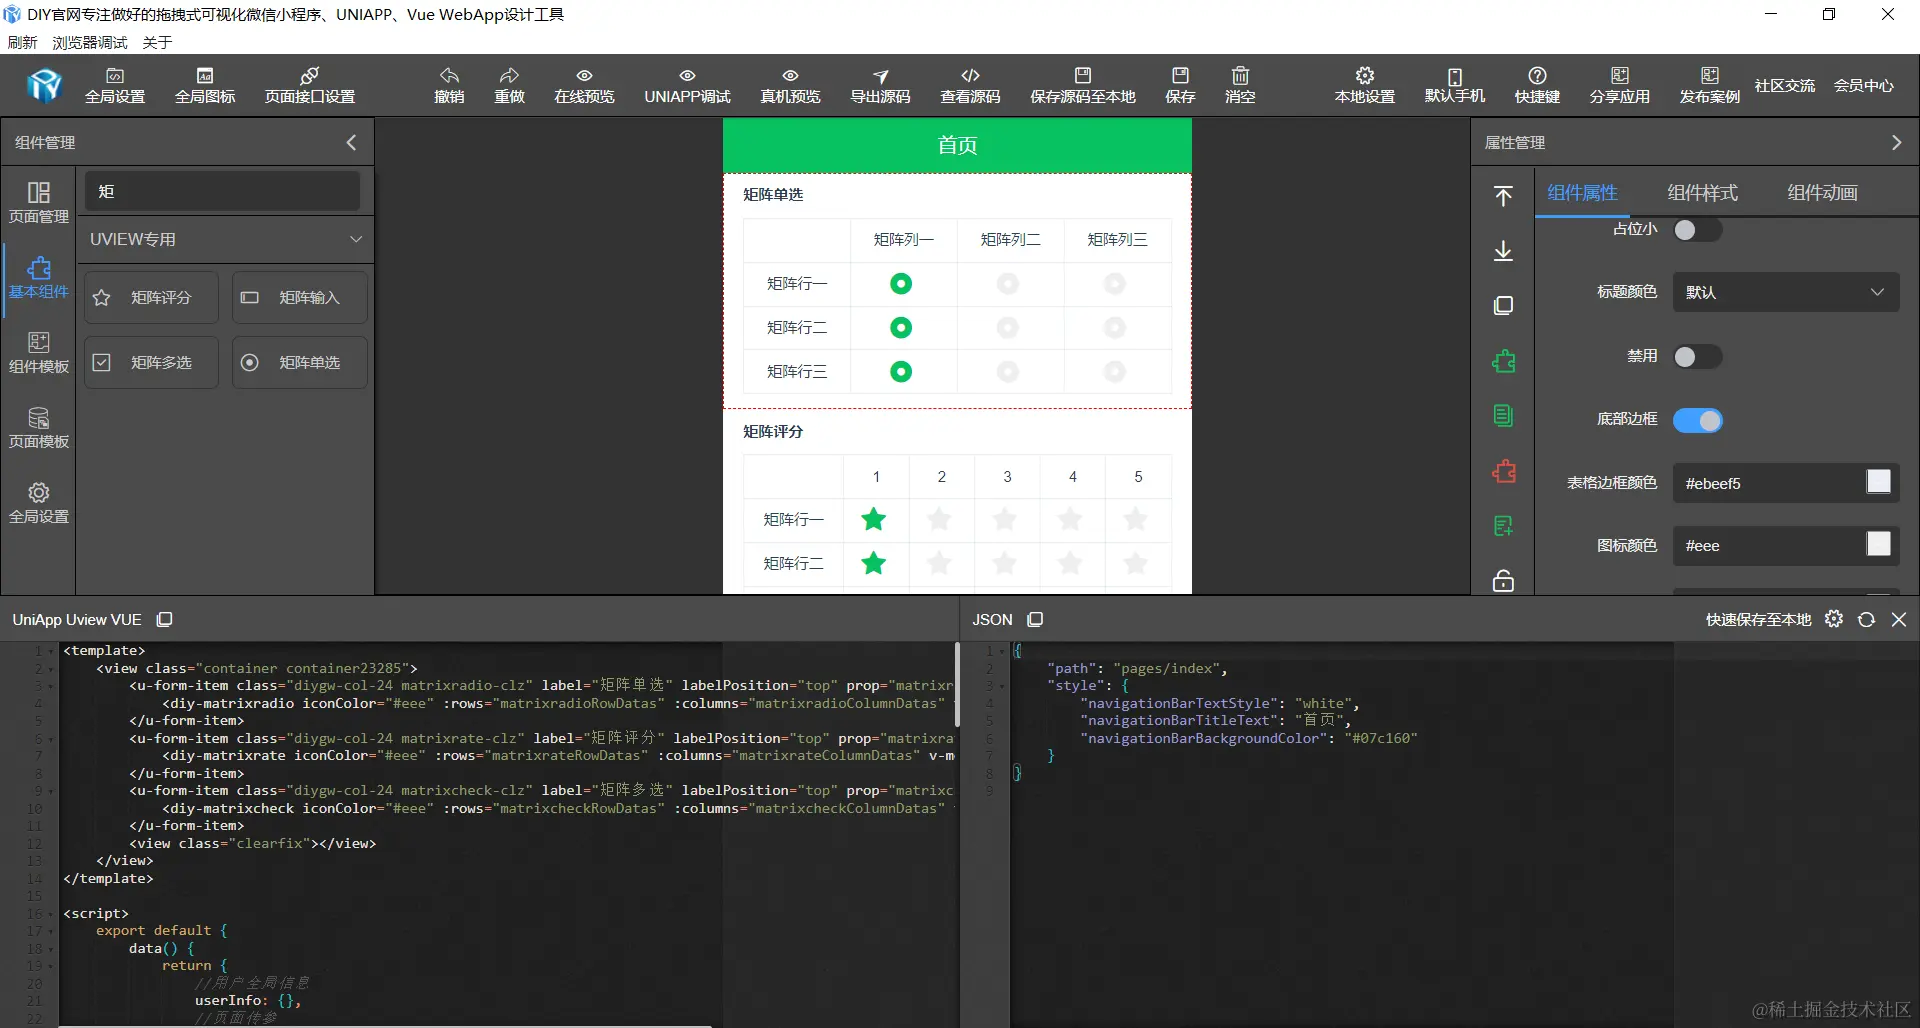Select radio for 矩阵行三 under 矩阵列二
This screenshot has width=1920, height=1028.
(x=1008, y=372)
